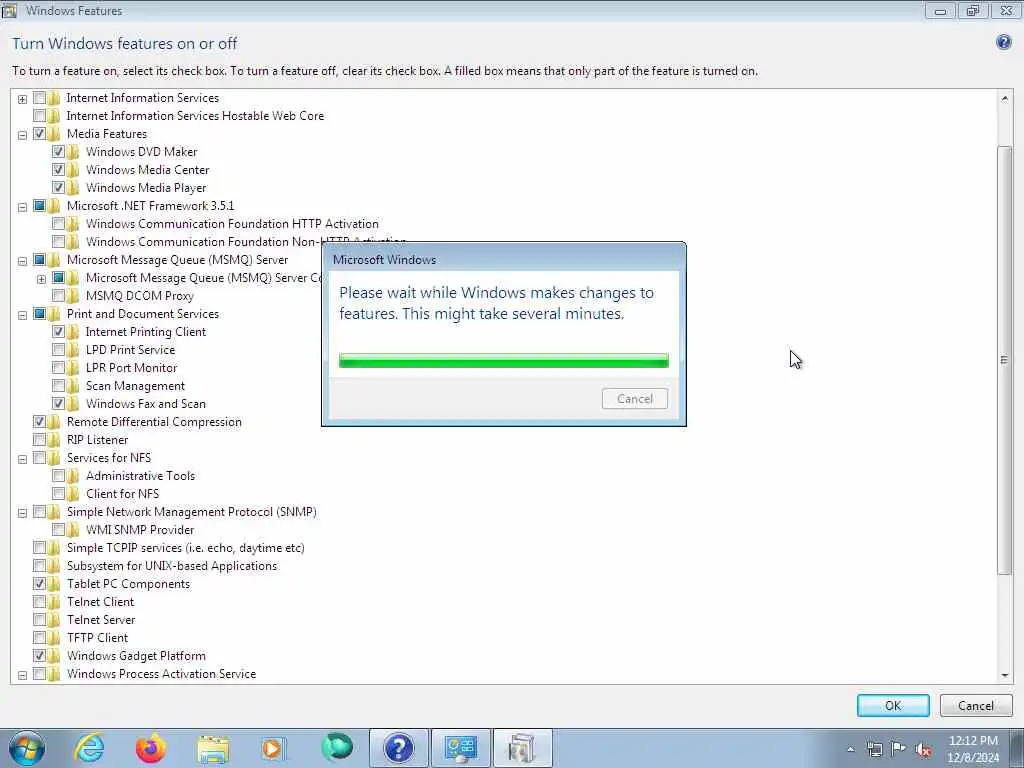Collapse the Media Features node
The width and height of the screenshot is (1024, 768).
(x=22, y=135)
